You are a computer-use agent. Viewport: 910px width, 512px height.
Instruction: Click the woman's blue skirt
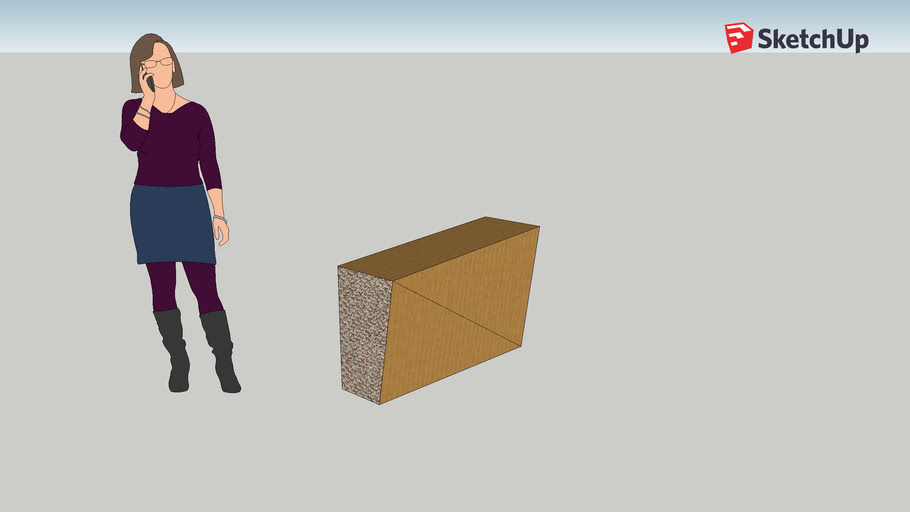[172, 223]
